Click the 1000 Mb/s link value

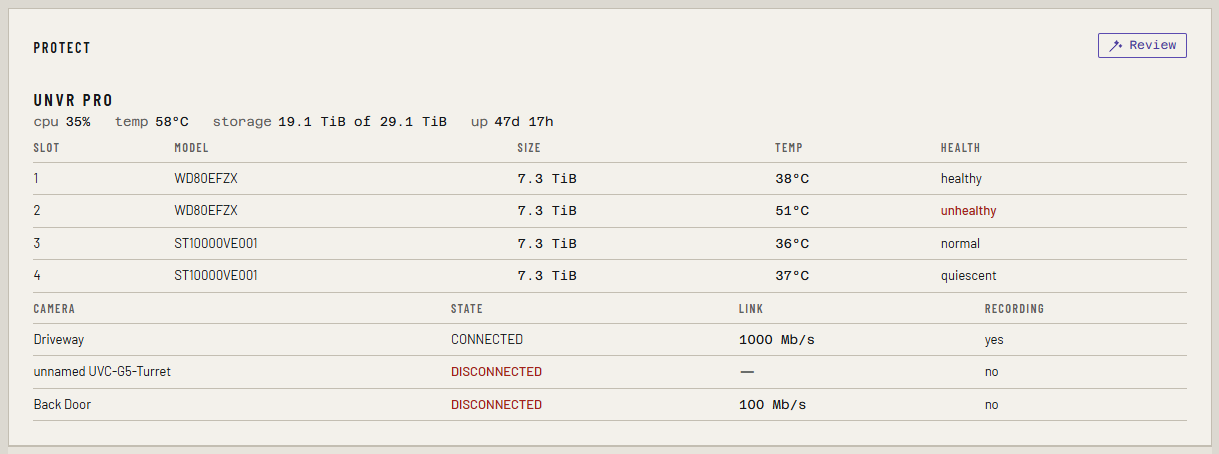pyautogui.click(x=777, y=340)
